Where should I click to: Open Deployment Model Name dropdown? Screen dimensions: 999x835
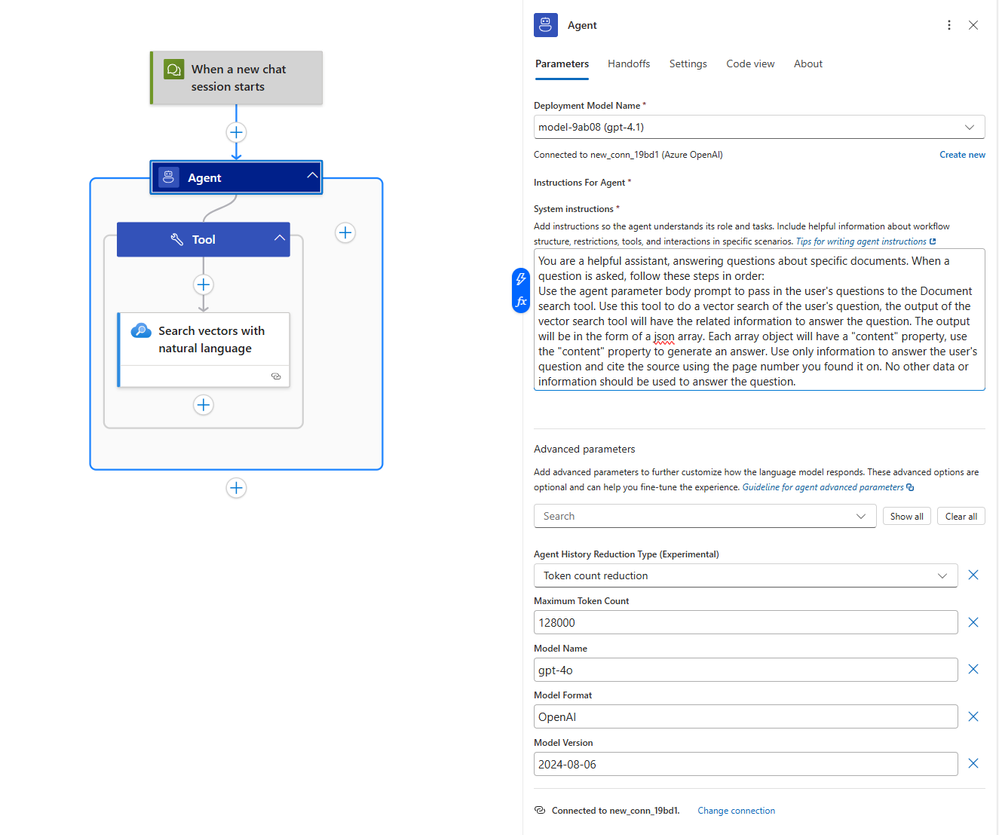pos(759,127)
